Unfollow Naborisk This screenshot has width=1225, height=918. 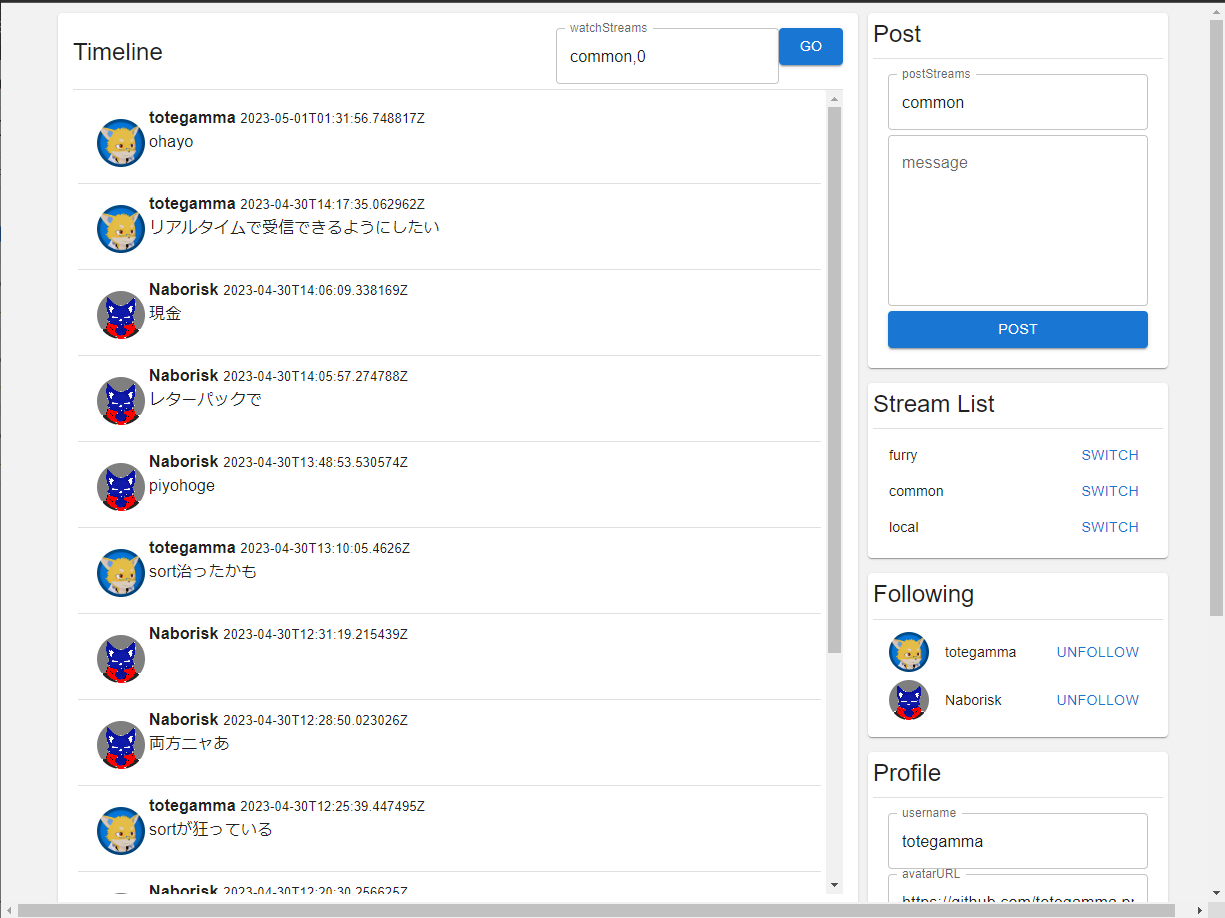click(x=1097, y=700)
